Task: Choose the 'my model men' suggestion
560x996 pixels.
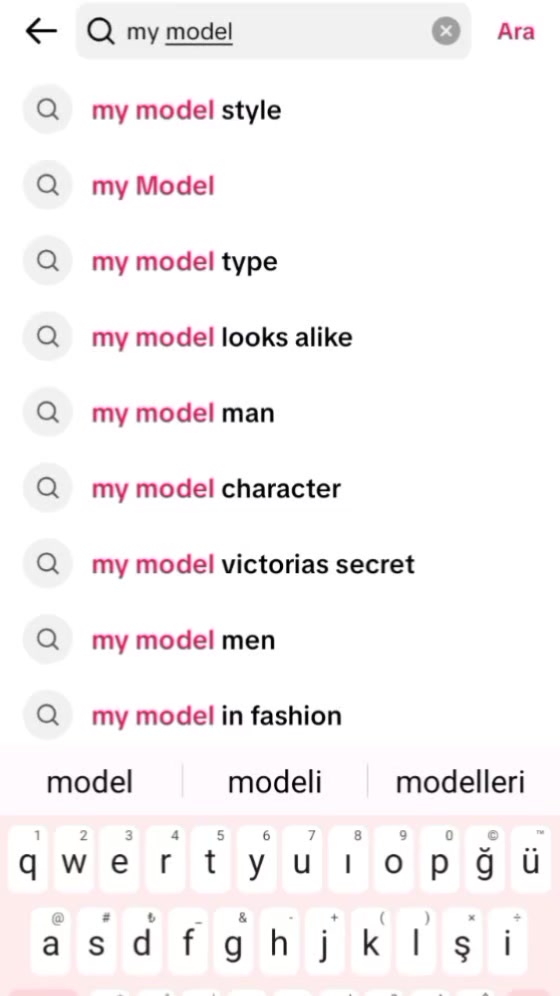Action: (x=280, y=639)
